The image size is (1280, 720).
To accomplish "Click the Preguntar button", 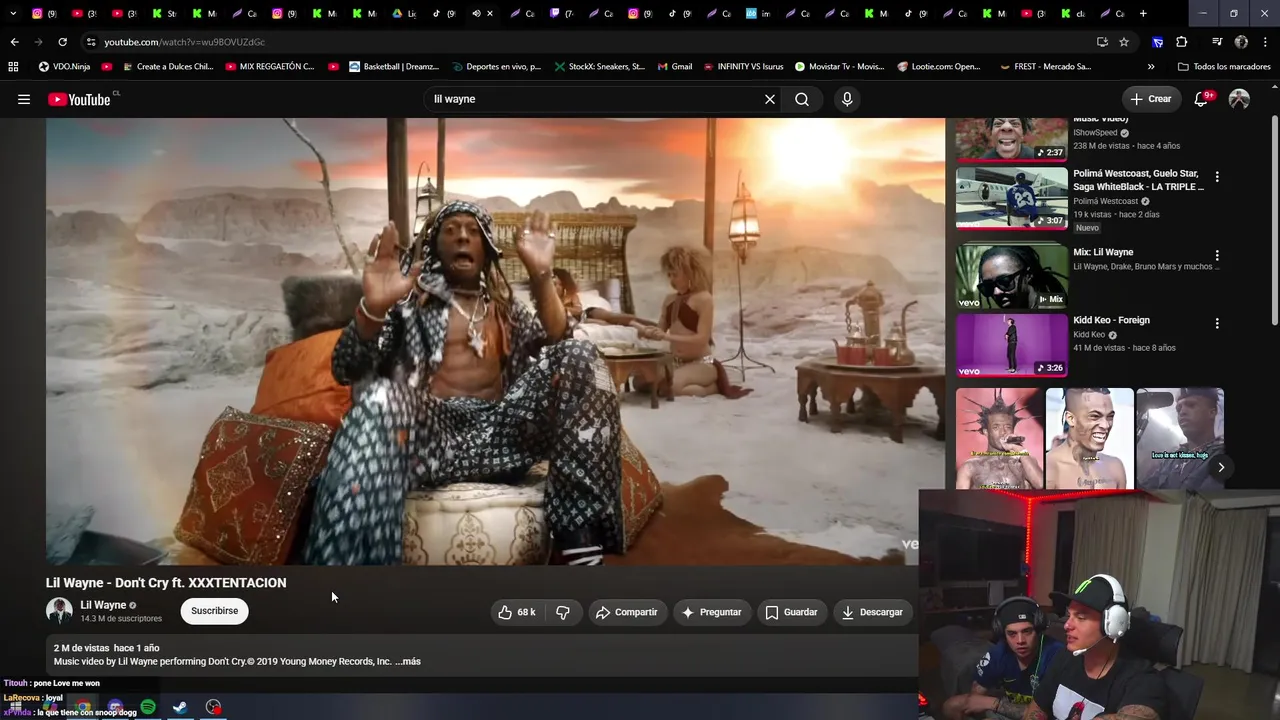I will coord(711,612).
